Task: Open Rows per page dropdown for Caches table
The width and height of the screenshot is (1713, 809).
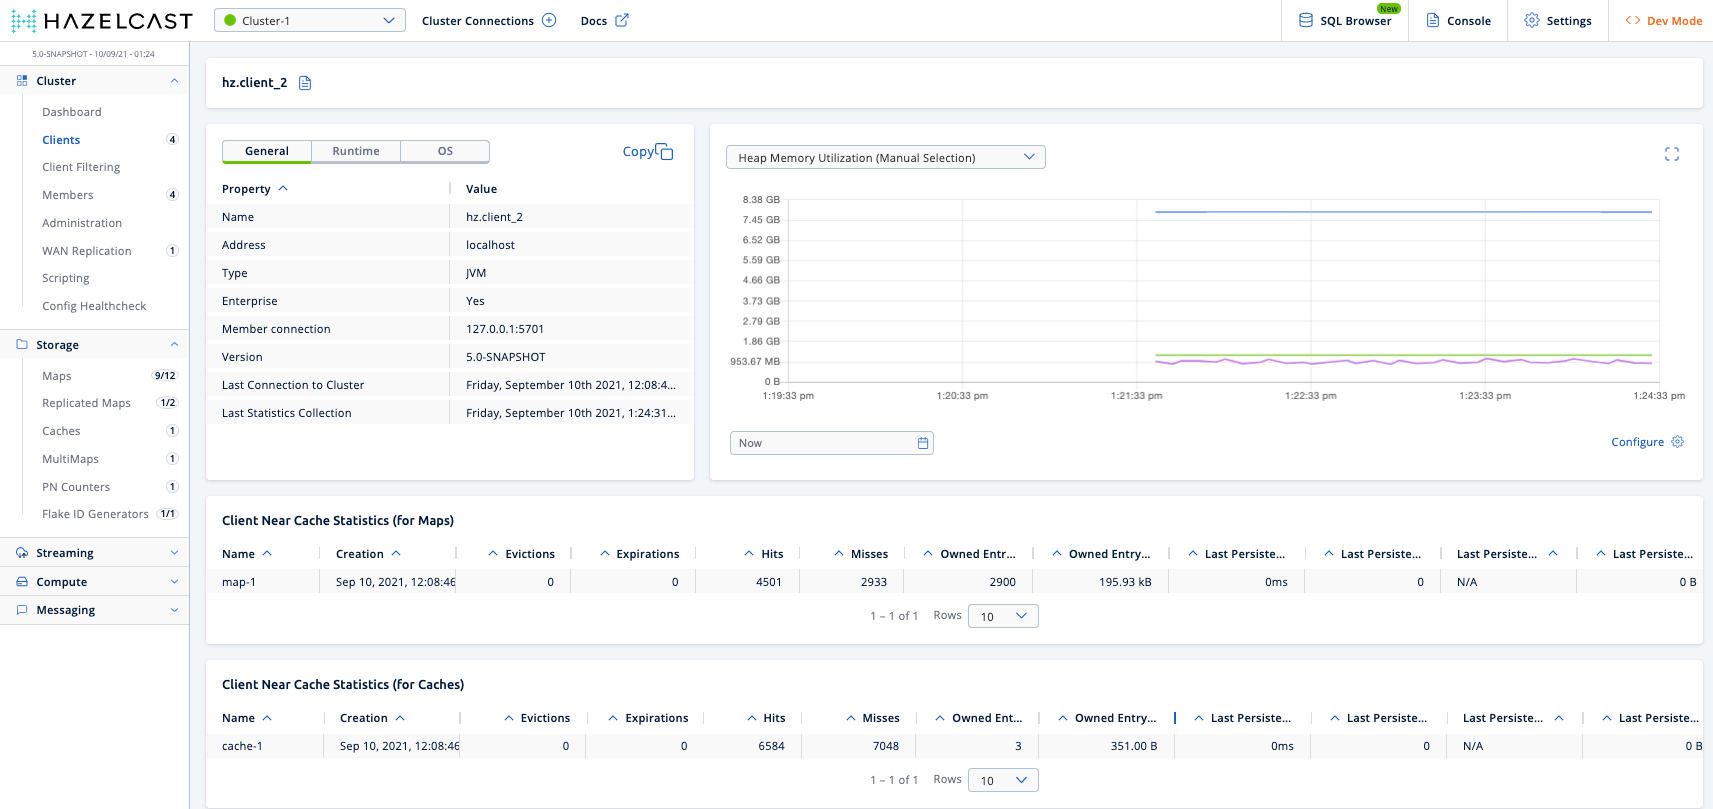Action: coord(1002,781)
